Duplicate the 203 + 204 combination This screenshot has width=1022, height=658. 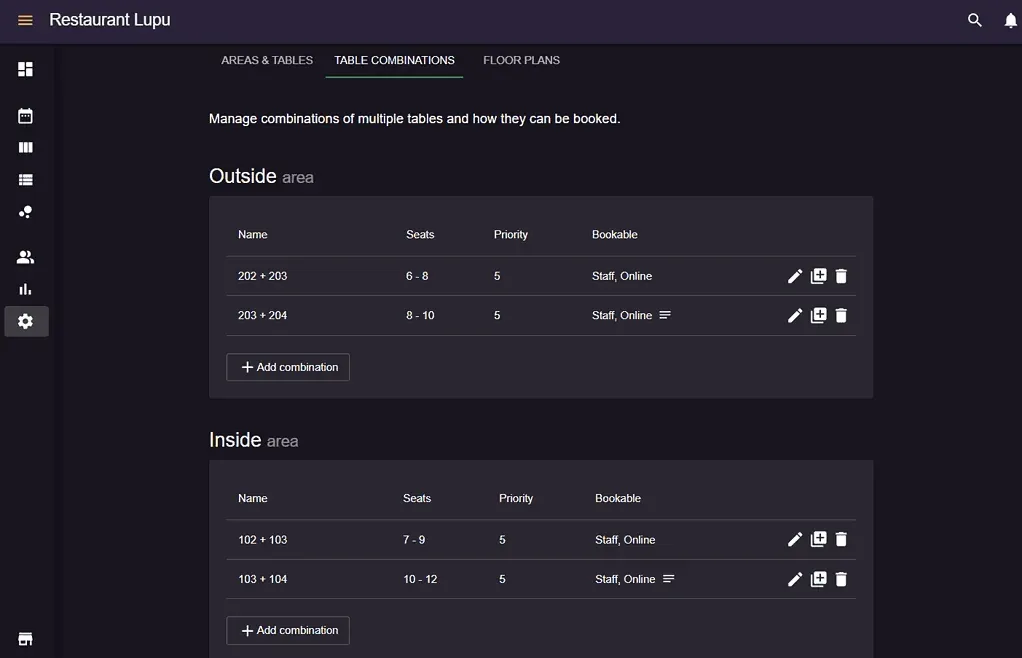pos(818,315)
